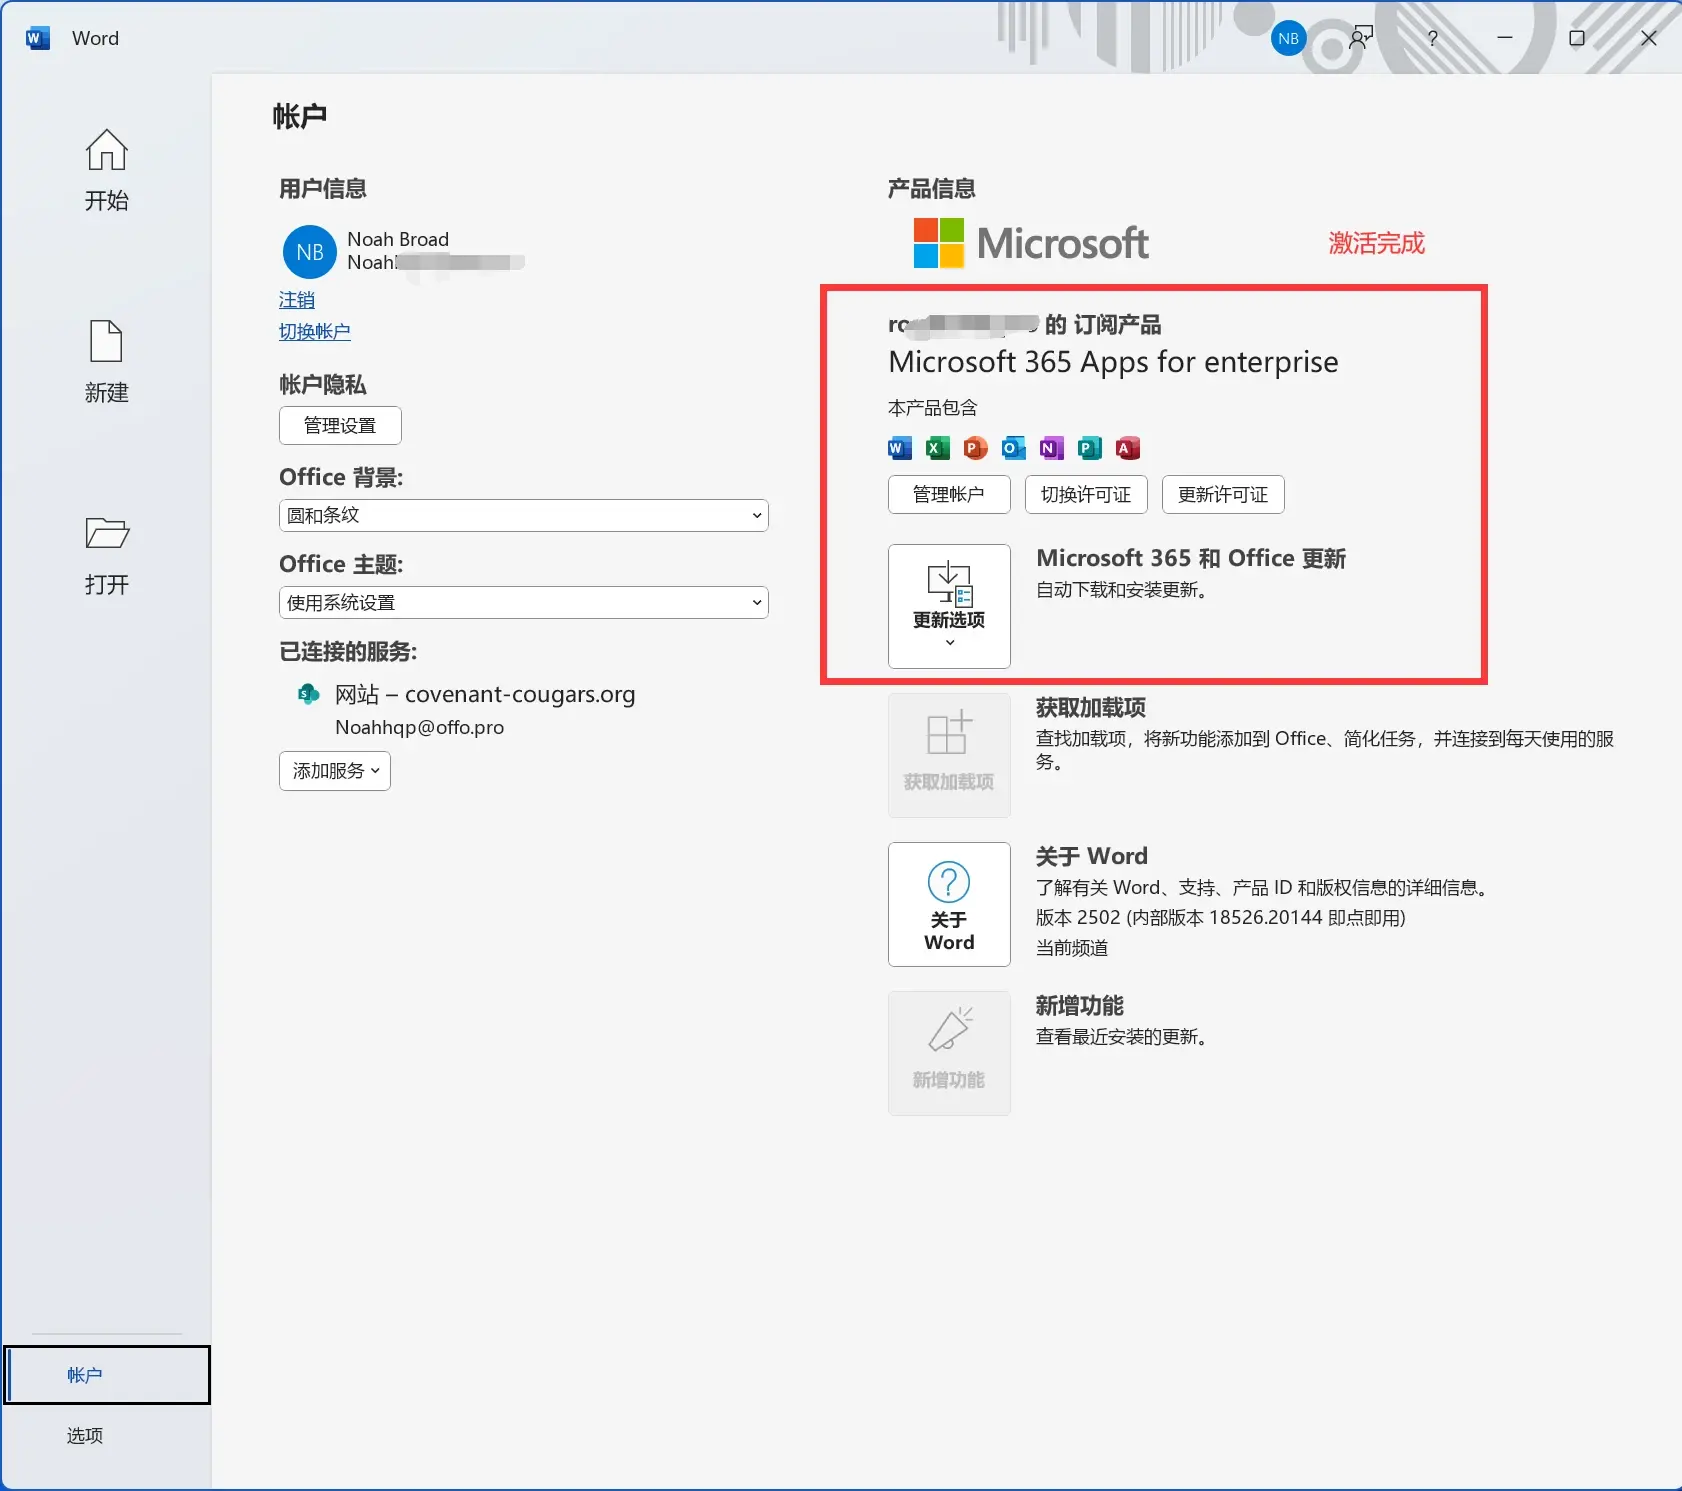Click the NB user avatar circle
The height and width of the screenshot is (1491, 1682).
coord(309,251)
